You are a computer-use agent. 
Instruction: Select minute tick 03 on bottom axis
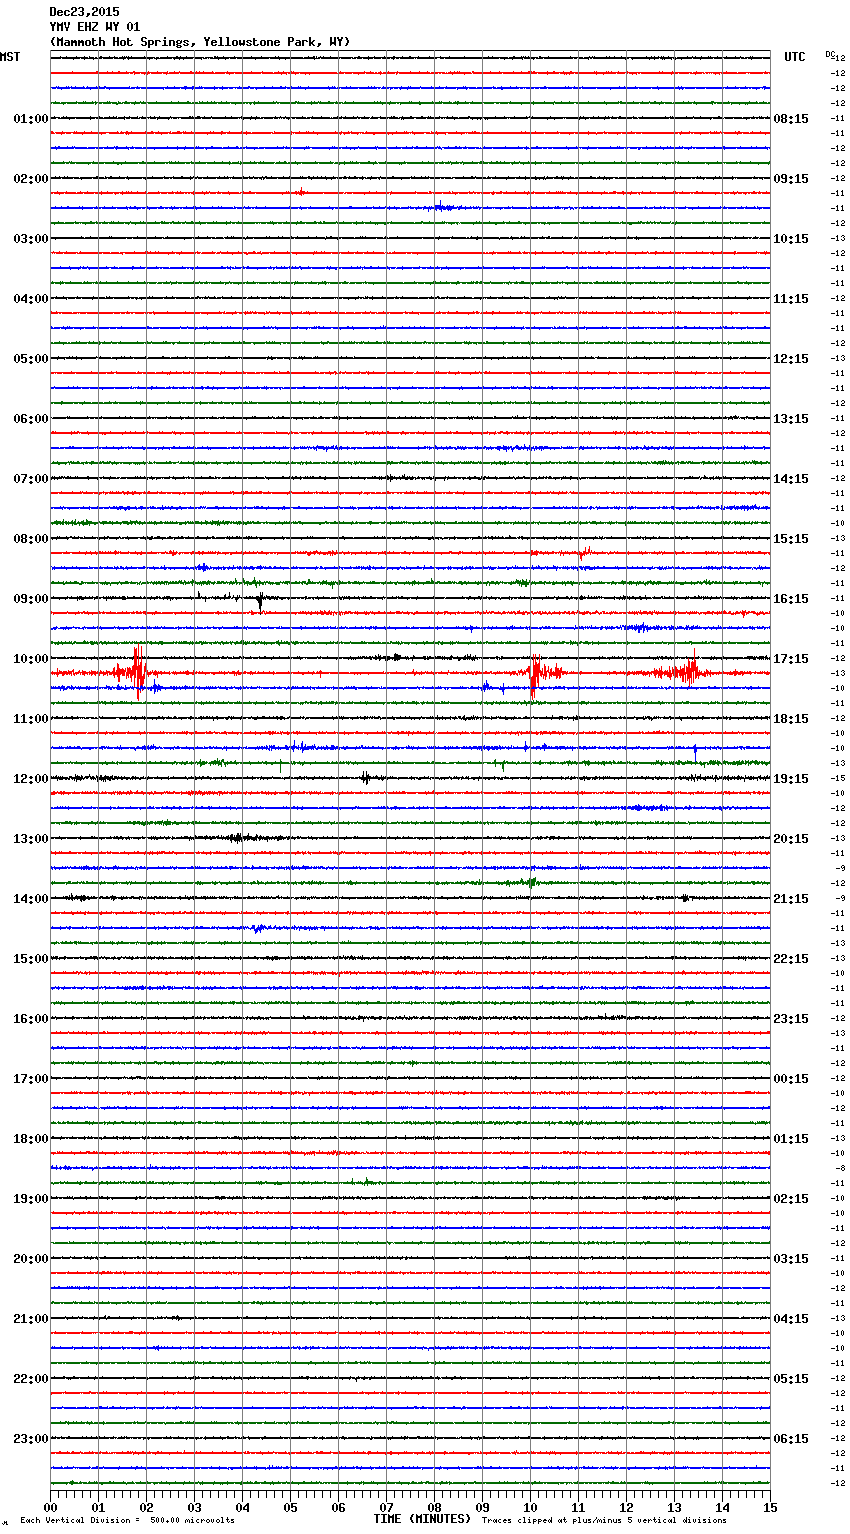tap(194, 1507)
